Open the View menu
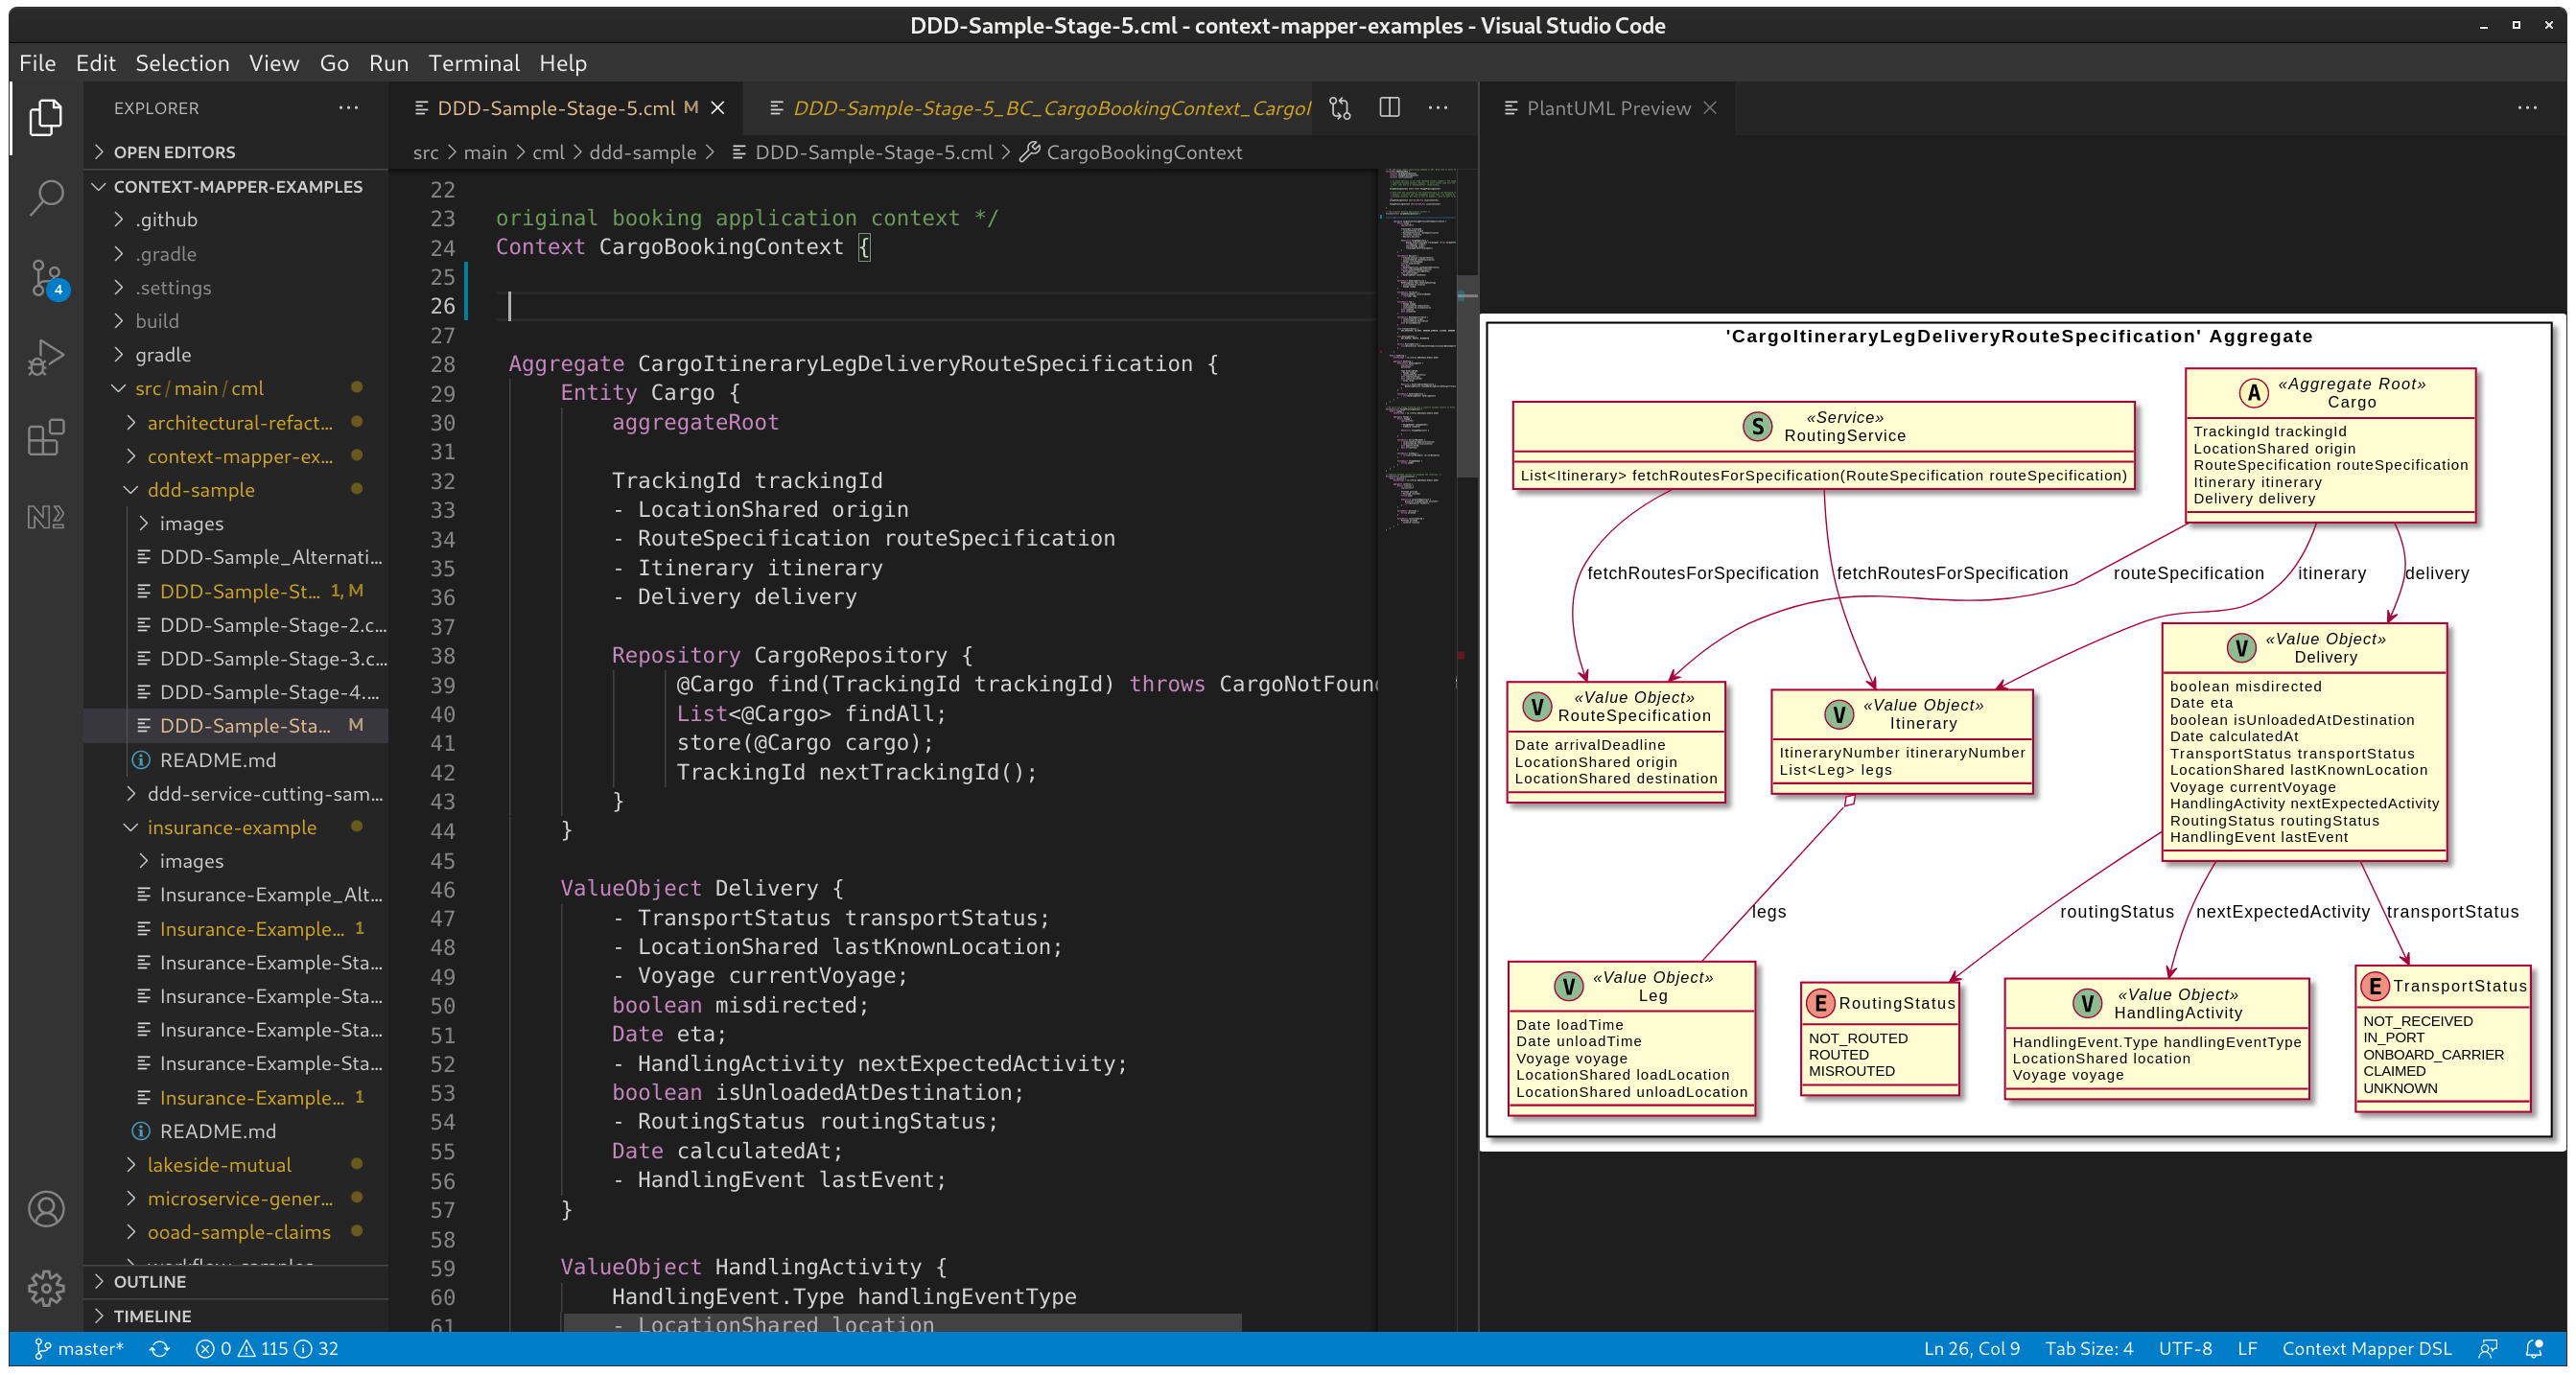Image resolution: width=2576 pixels, height=1375 pixels. (274, 63)
